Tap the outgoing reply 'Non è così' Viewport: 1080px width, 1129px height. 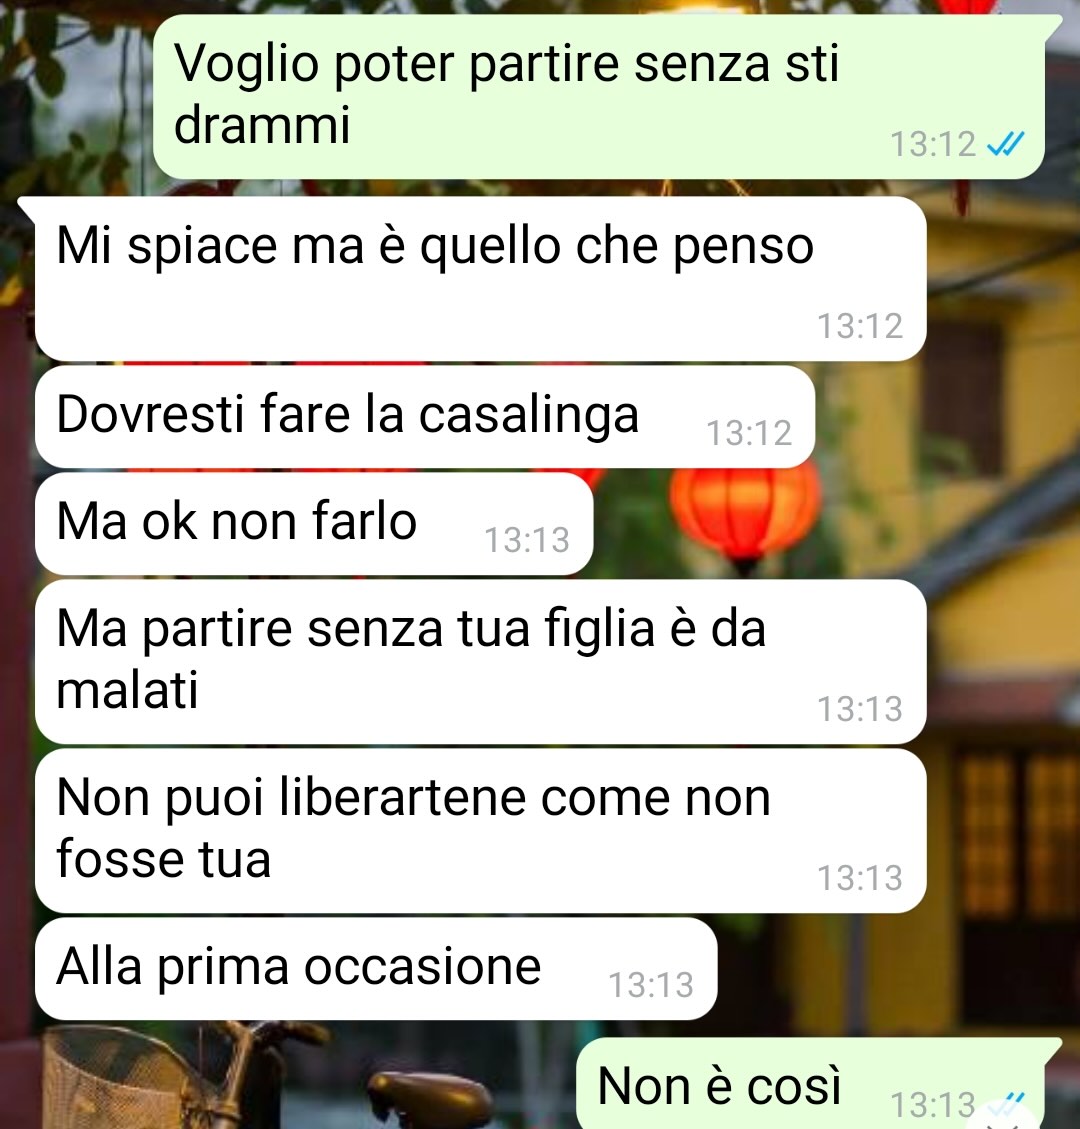point(811,1084)
